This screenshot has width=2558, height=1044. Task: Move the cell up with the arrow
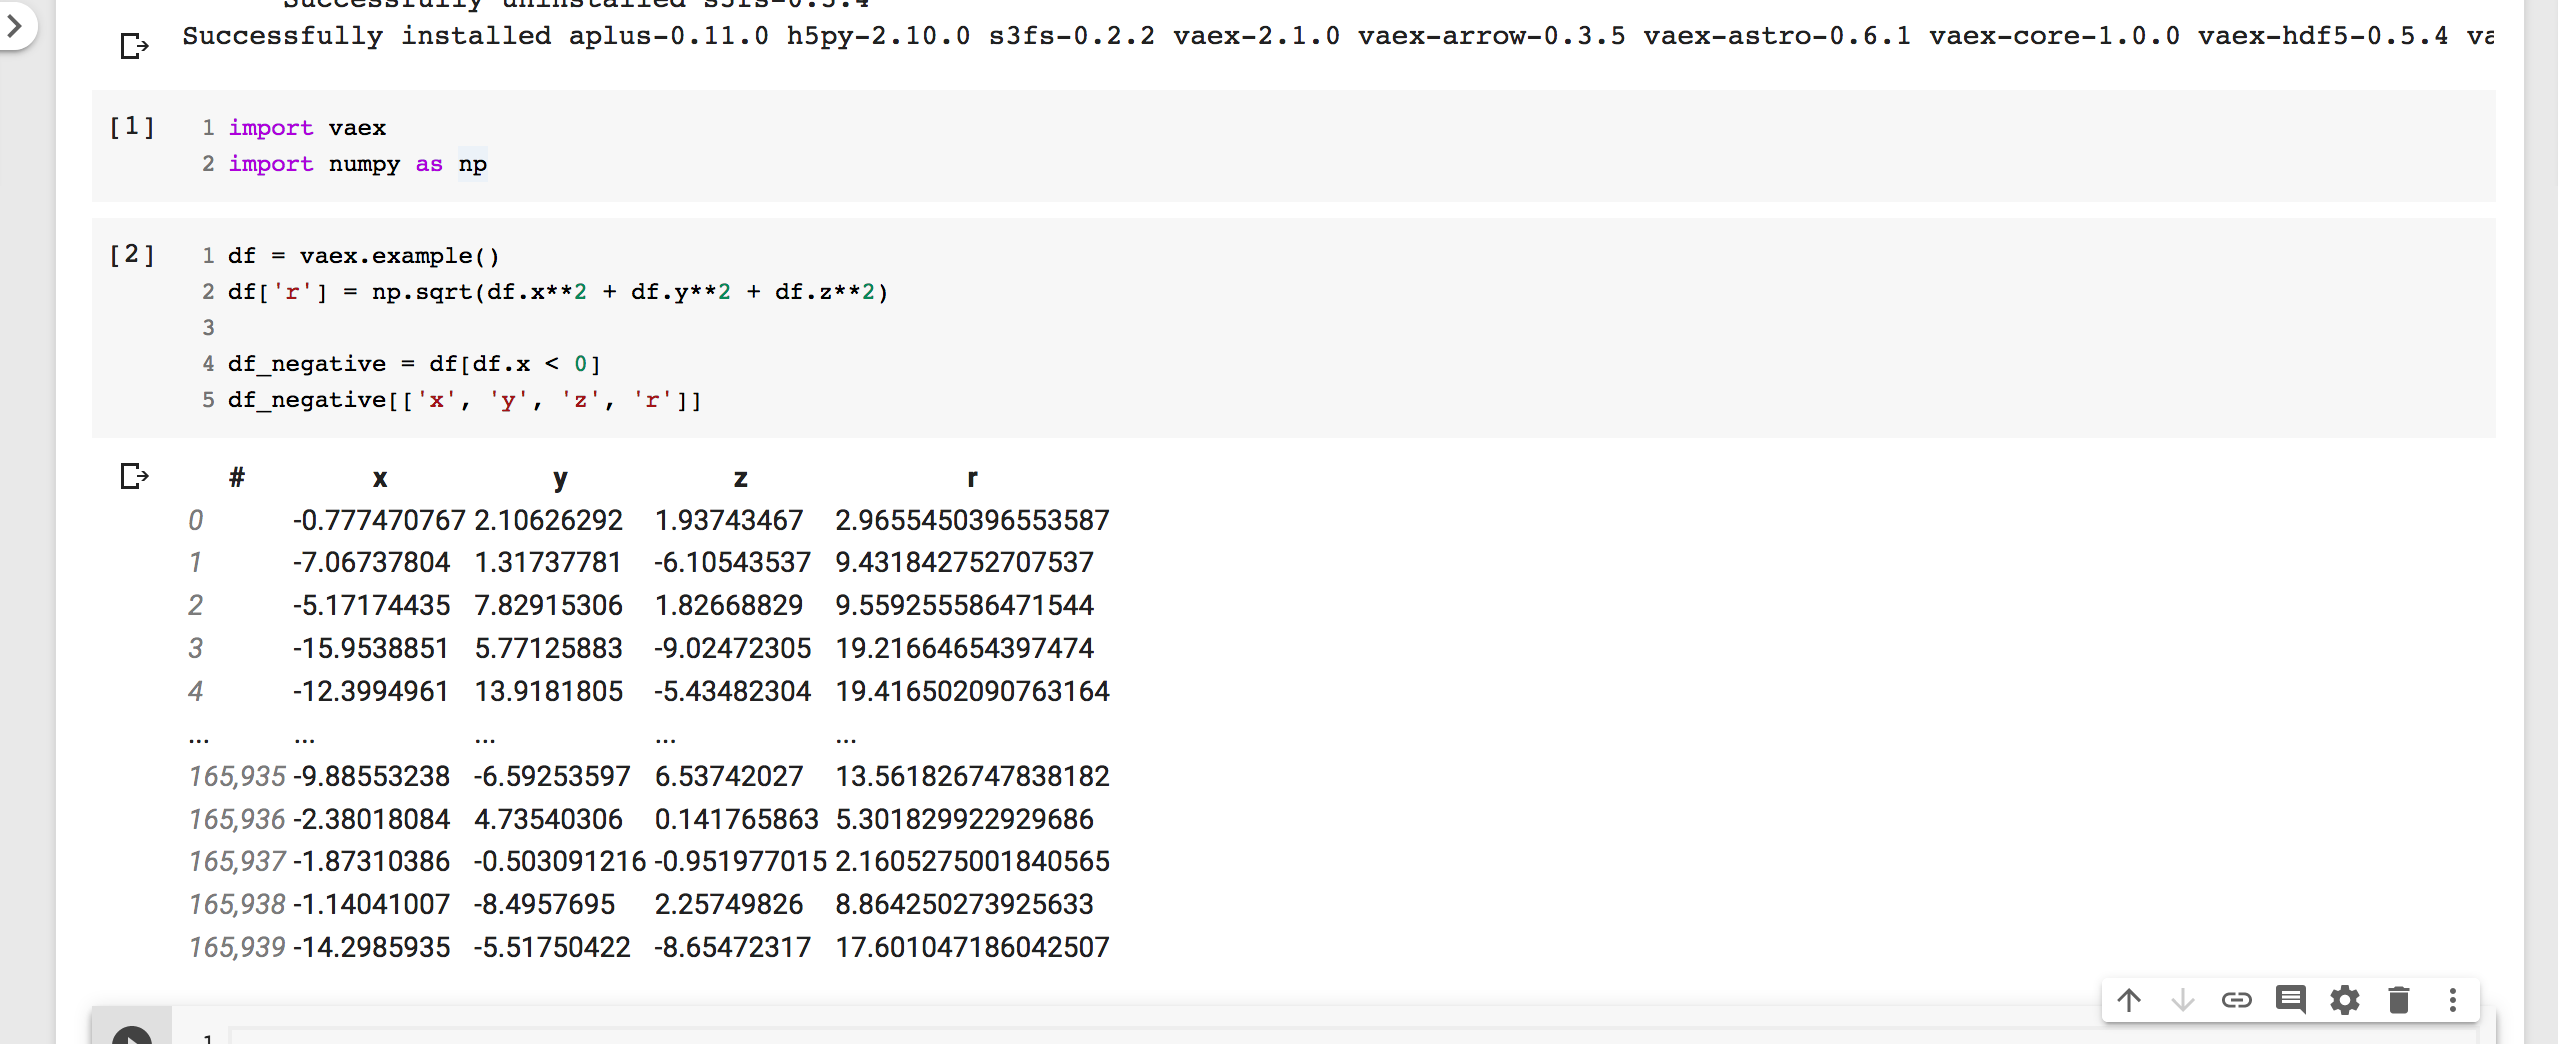(x=2129, y=1000)
